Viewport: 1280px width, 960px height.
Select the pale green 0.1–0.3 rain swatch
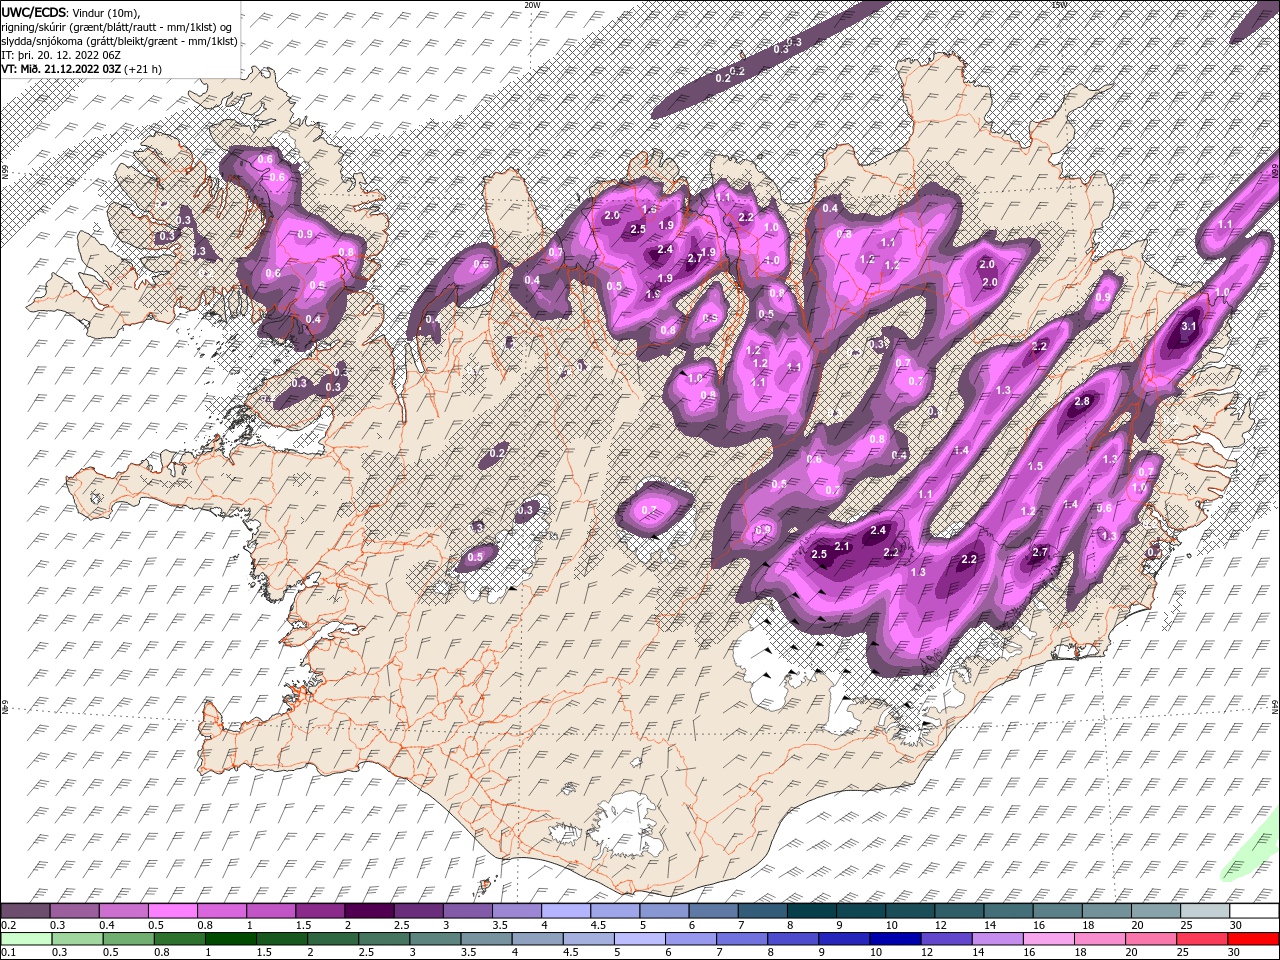(x=25, y=939)
